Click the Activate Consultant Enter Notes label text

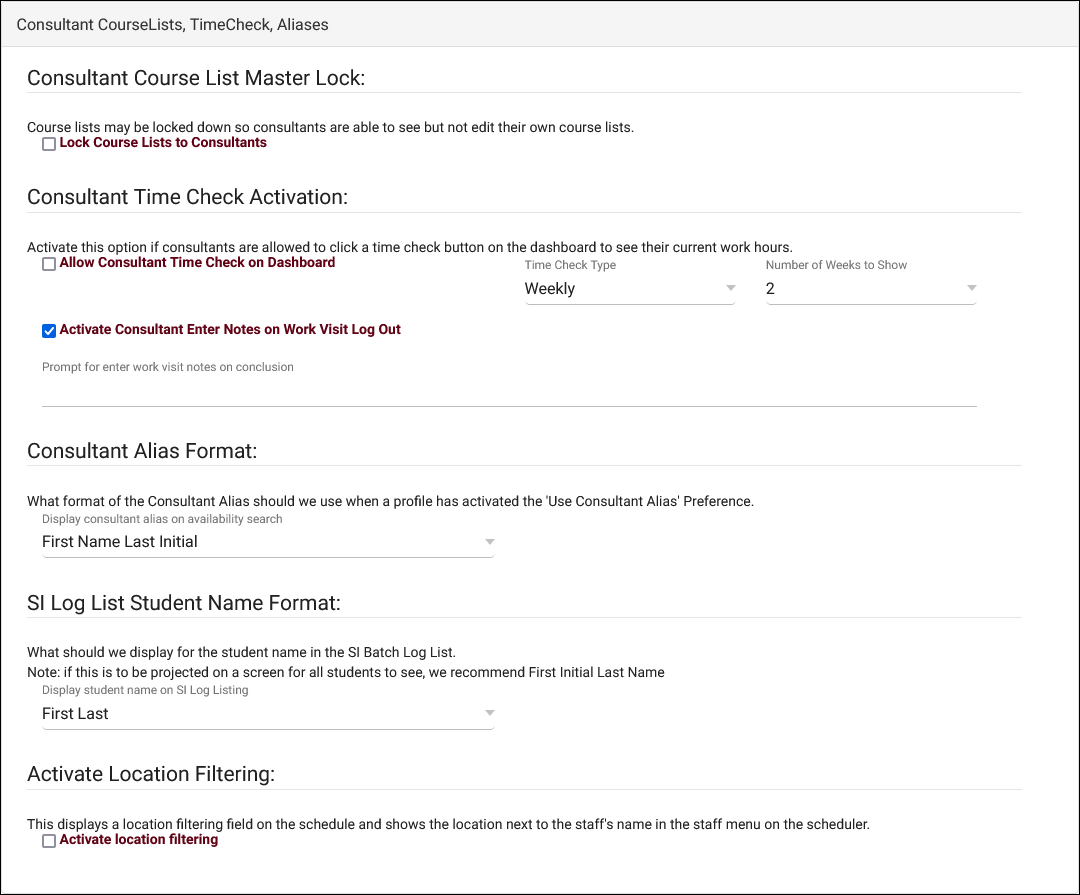230,330
